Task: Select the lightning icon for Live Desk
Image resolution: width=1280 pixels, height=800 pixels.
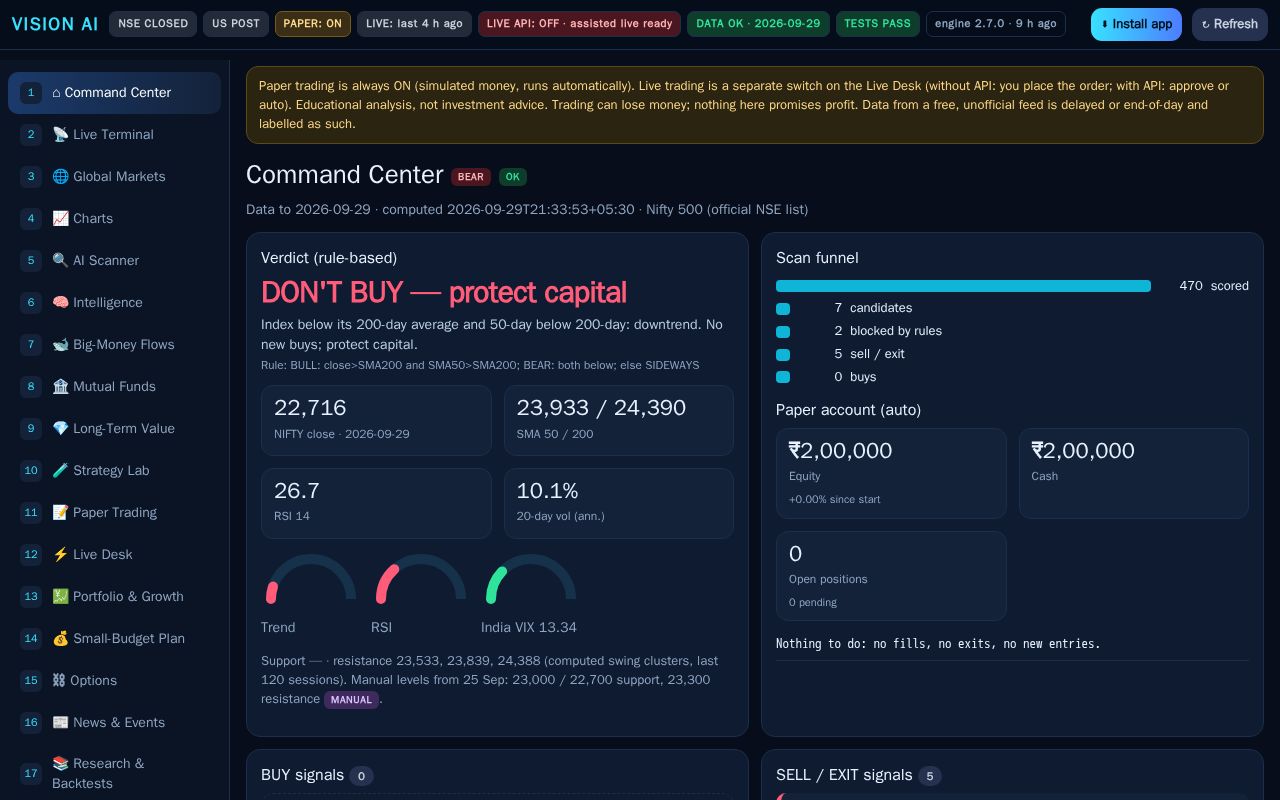Action: point(60,554)
